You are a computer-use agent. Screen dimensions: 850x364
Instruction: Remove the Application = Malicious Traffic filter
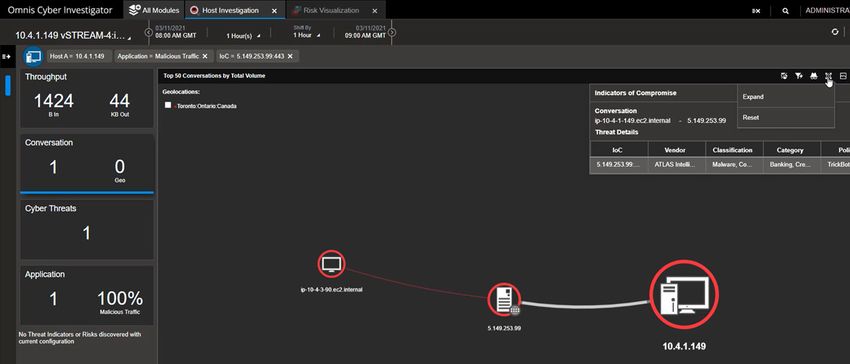click(x=204, y=56)
